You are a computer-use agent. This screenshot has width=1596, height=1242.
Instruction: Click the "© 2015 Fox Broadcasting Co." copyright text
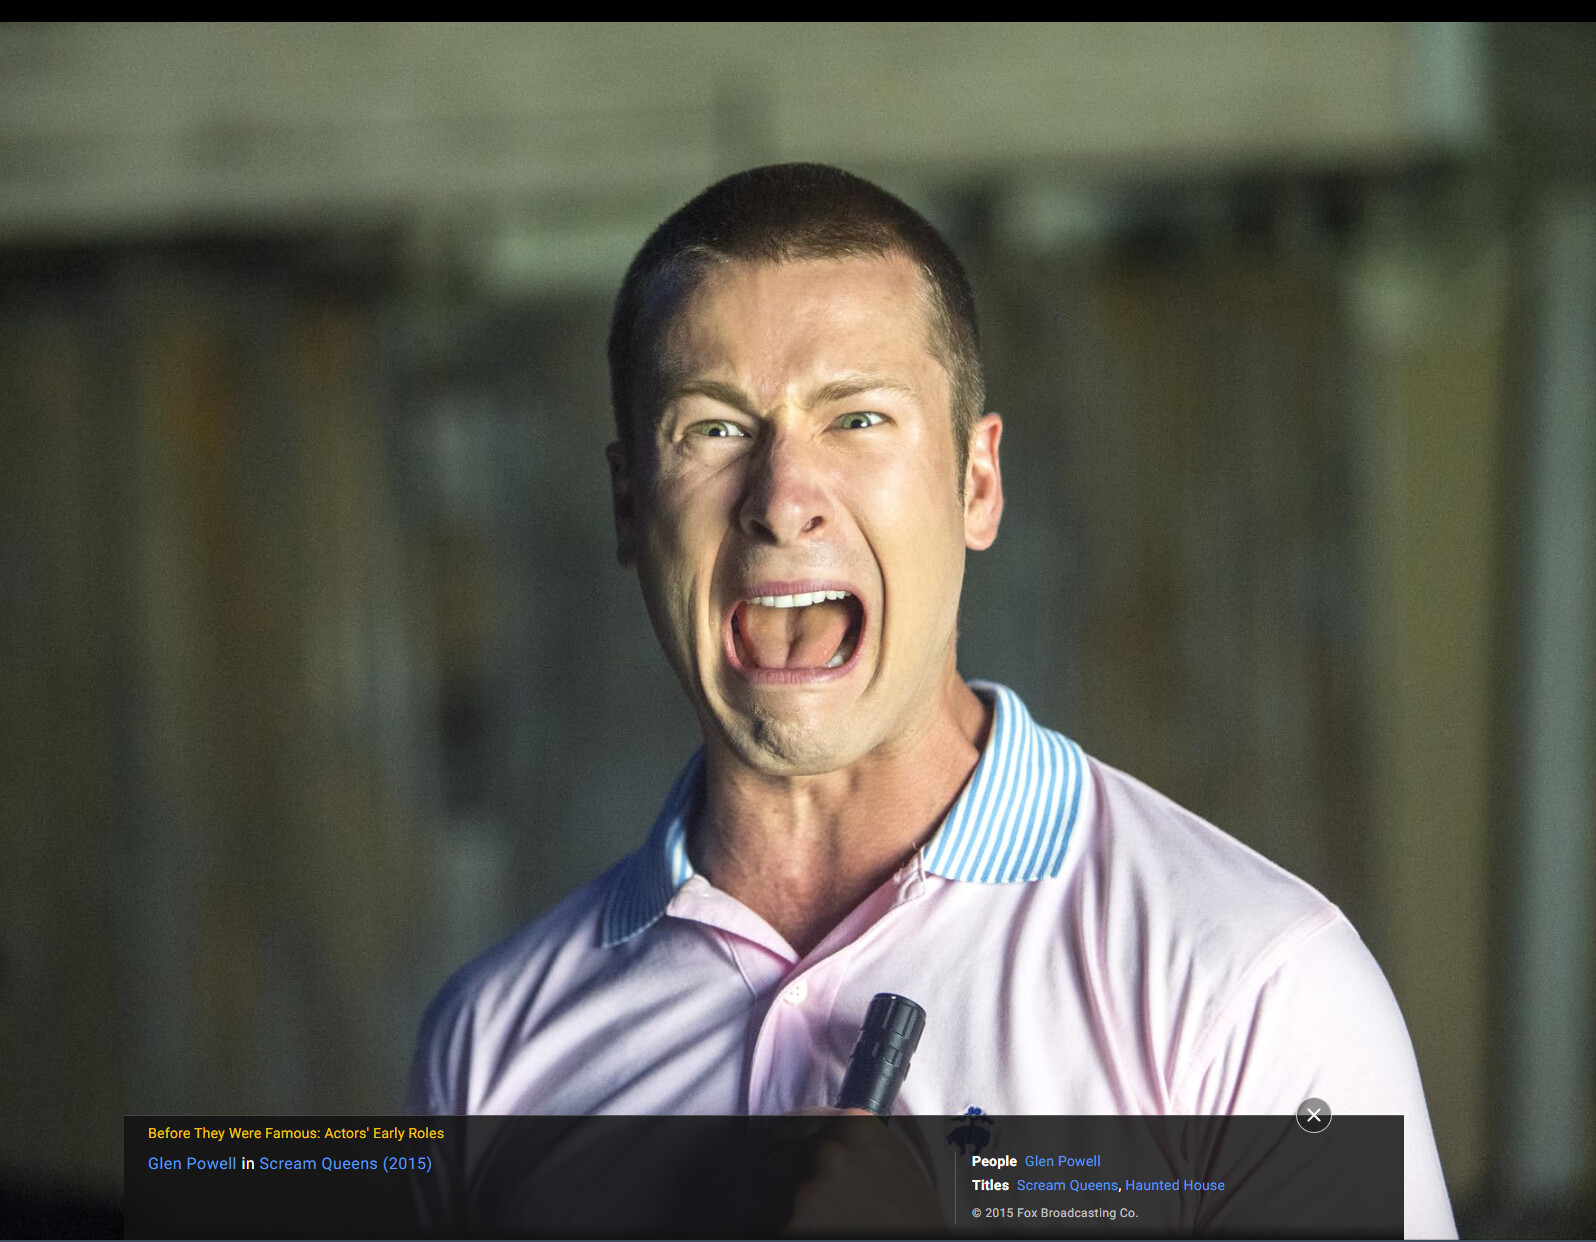click(1055, 1213)
